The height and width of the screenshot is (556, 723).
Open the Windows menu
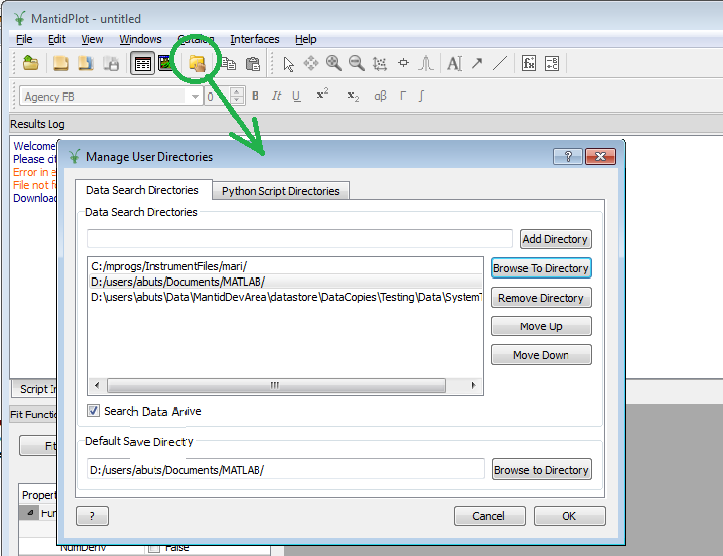[140, 39]
